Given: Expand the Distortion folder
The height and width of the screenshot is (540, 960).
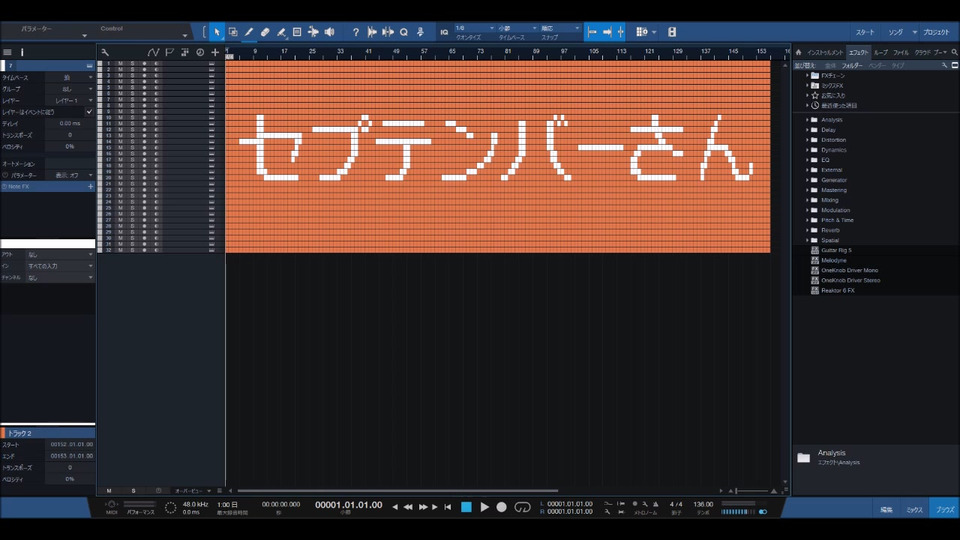Looking at the screenshot, I should pyautogui.click(x=807, y=140).
